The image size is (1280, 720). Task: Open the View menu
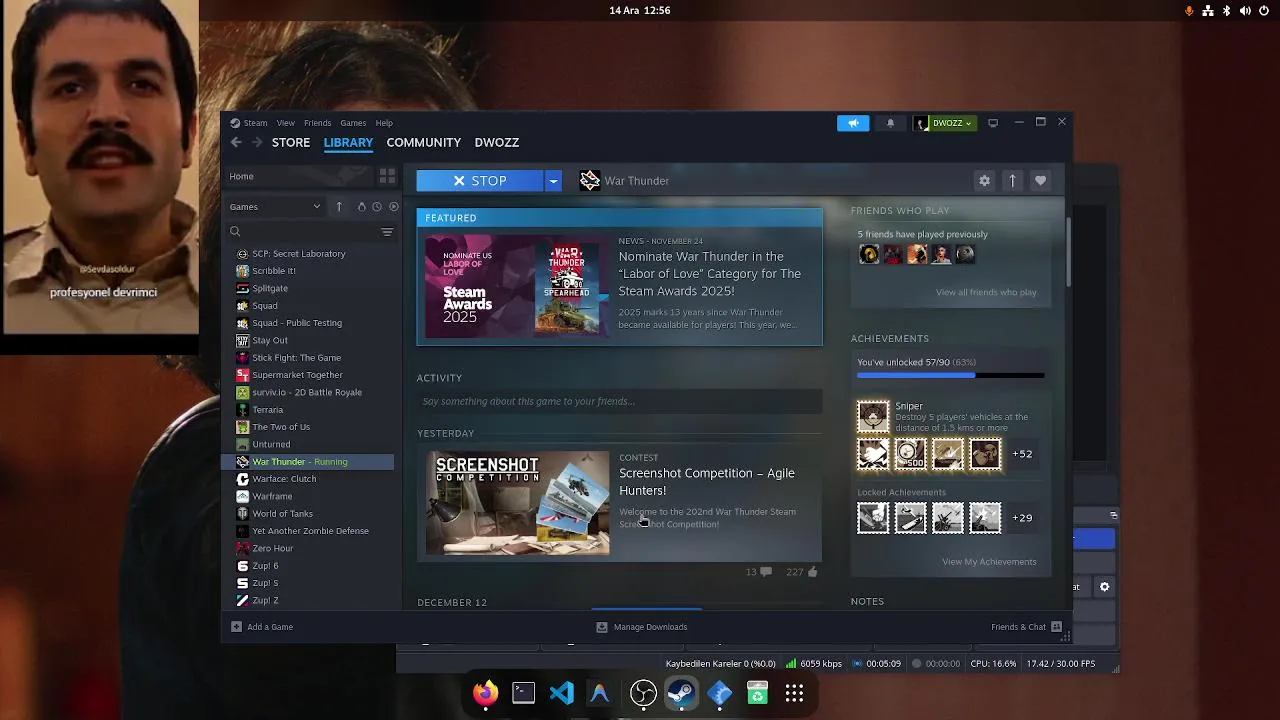286,123
